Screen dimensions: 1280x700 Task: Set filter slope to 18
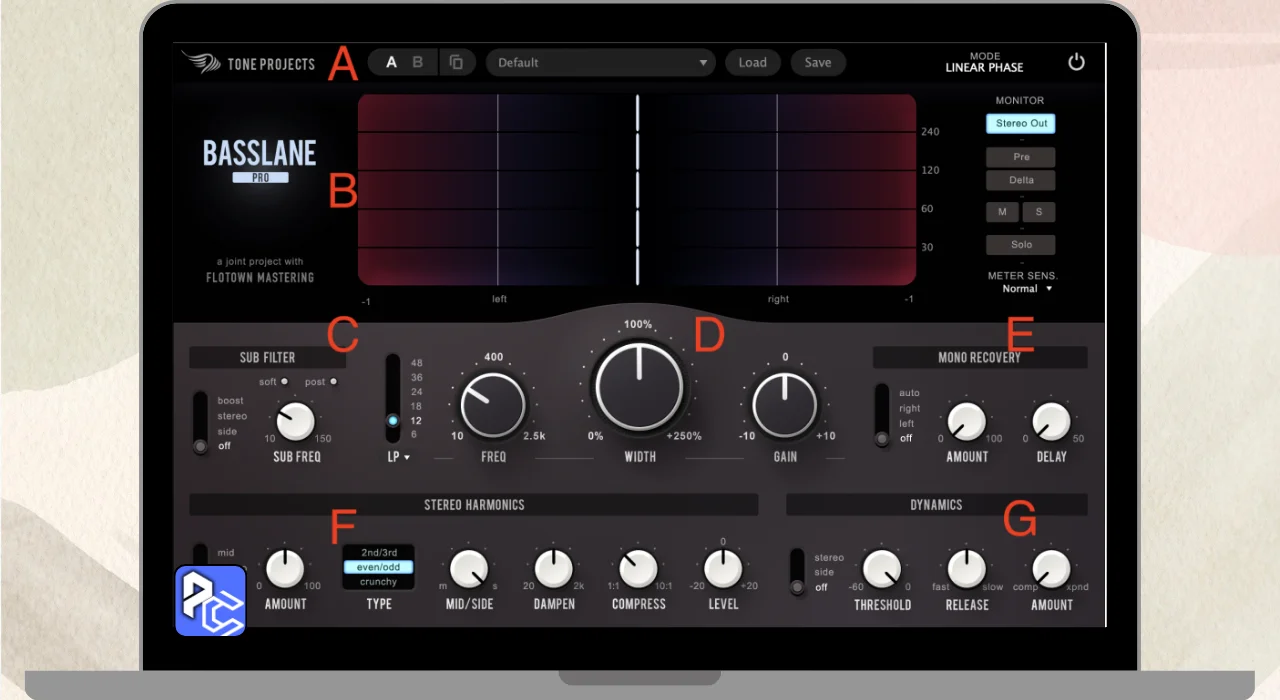click(x=416, y=406)
